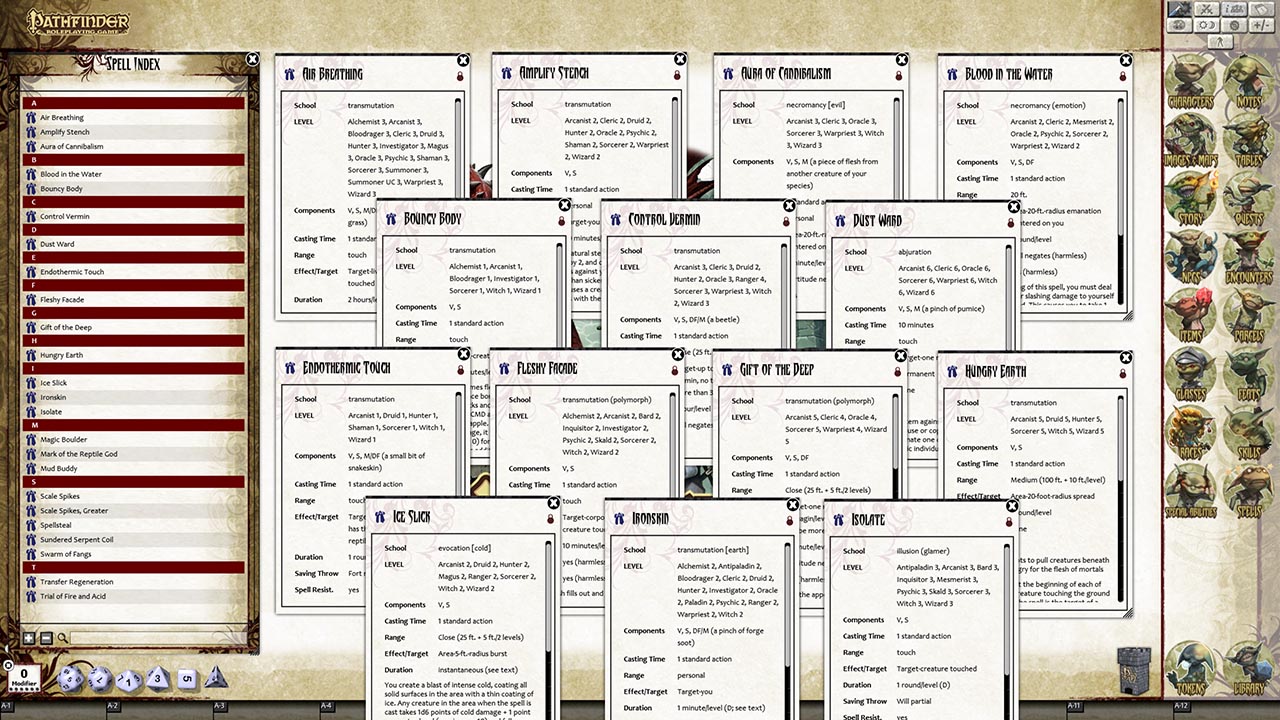The height and width of the screenshot is (720, 1280).
Task: Collapse the I group header in Spell Index
Action: pos(133,368)
